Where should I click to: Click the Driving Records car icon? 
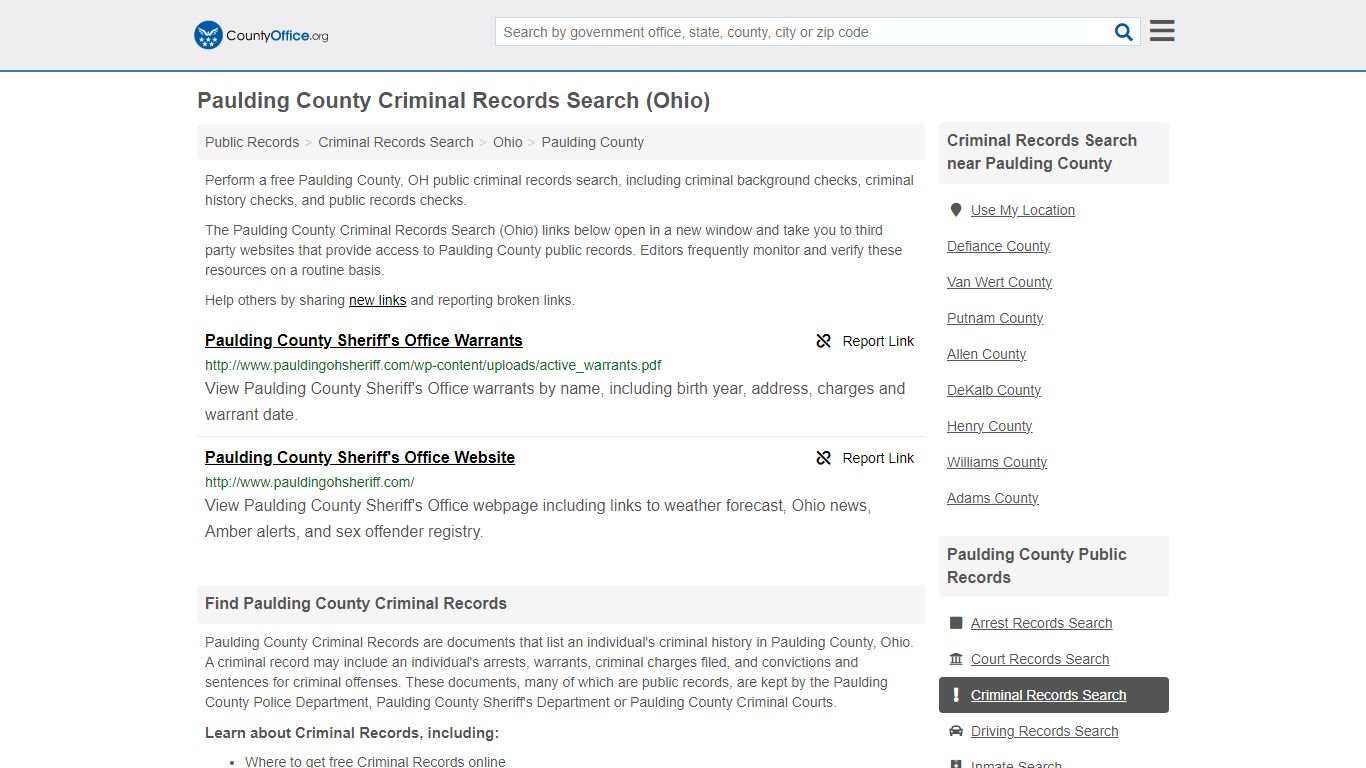[956, 731]
